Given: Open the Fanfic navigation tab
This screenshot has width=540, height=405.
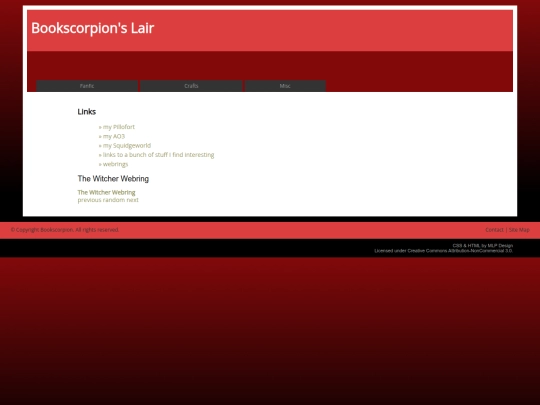Looking at the screenshot, I should coord(87,86).
